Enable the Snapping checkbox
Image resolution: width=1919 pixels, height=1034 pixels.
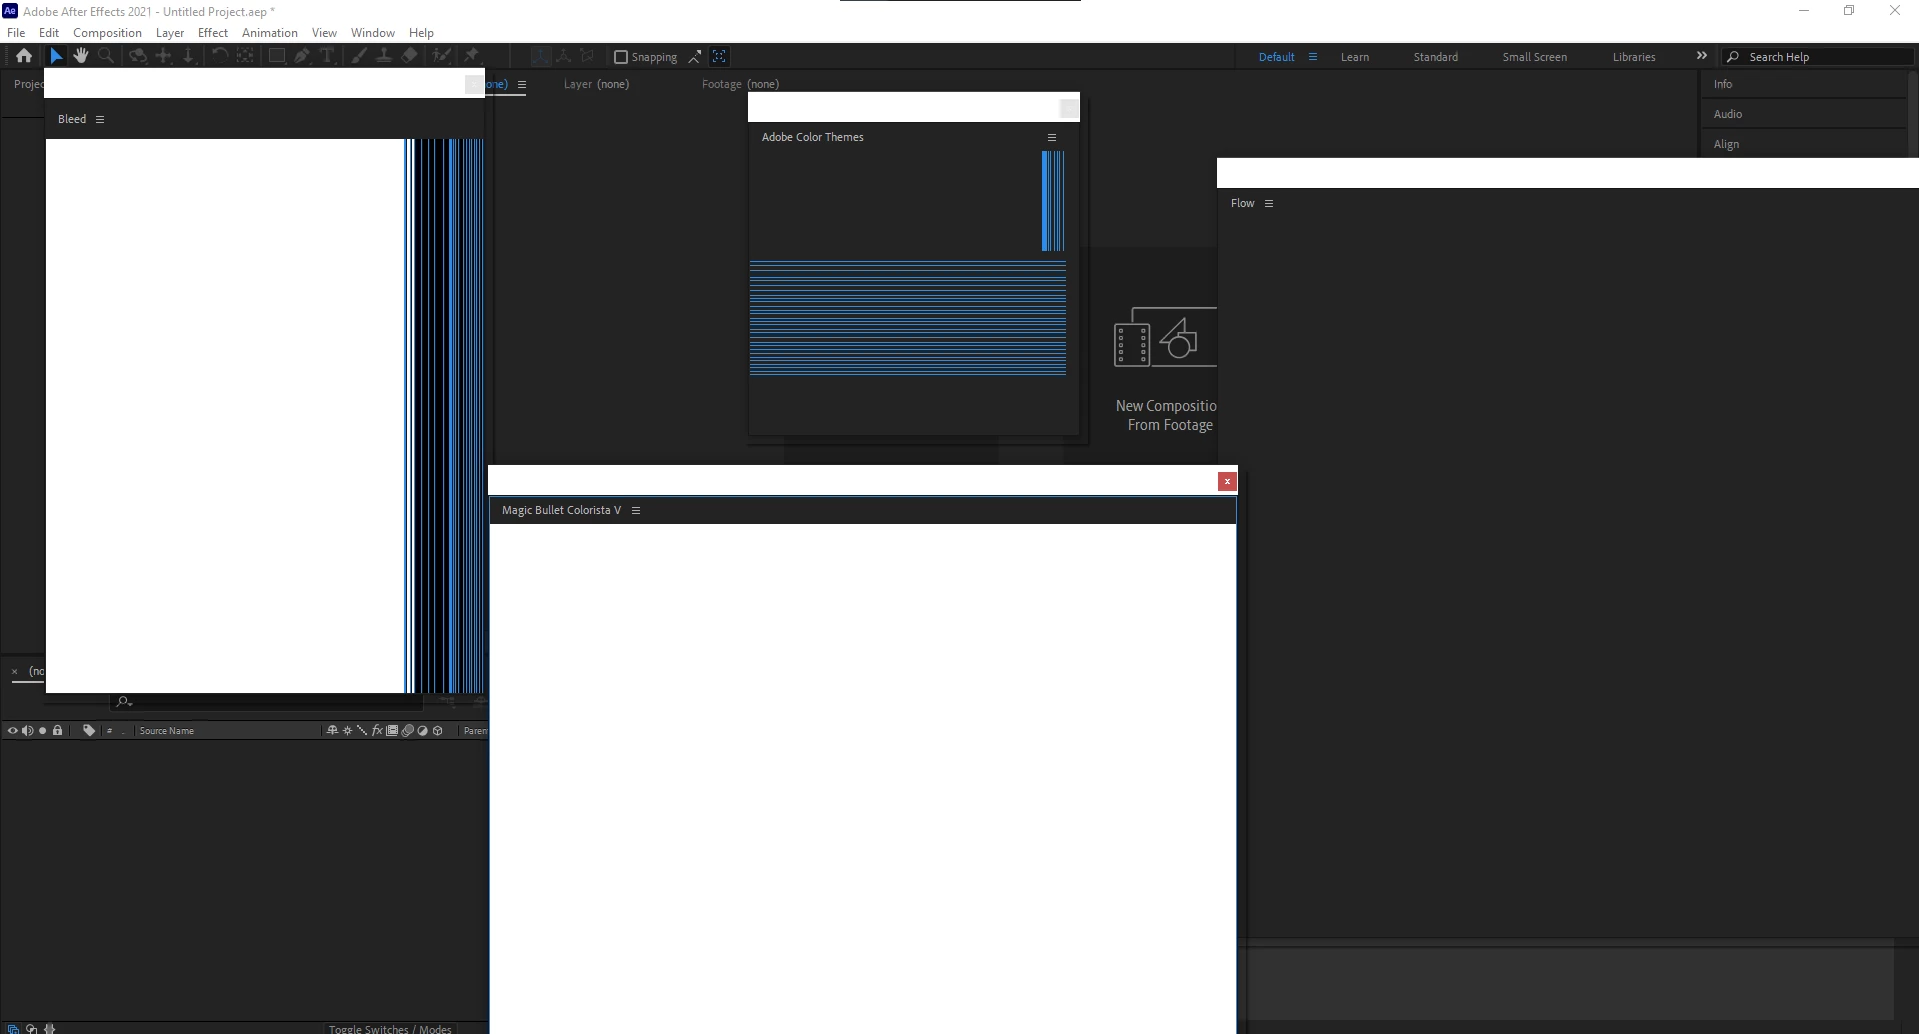coord(621,57)
